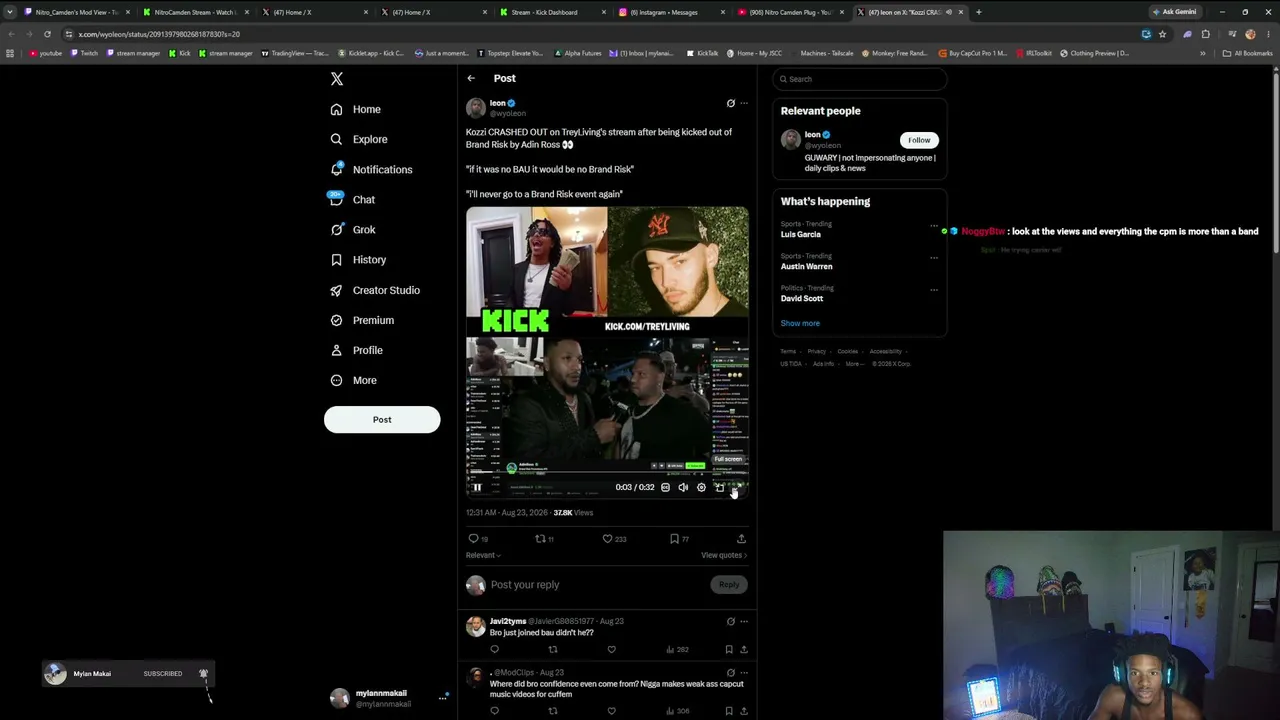Open more options for David Scott trend
Image resolution: width=1280 pixels, height=720 pixels.
934,289
